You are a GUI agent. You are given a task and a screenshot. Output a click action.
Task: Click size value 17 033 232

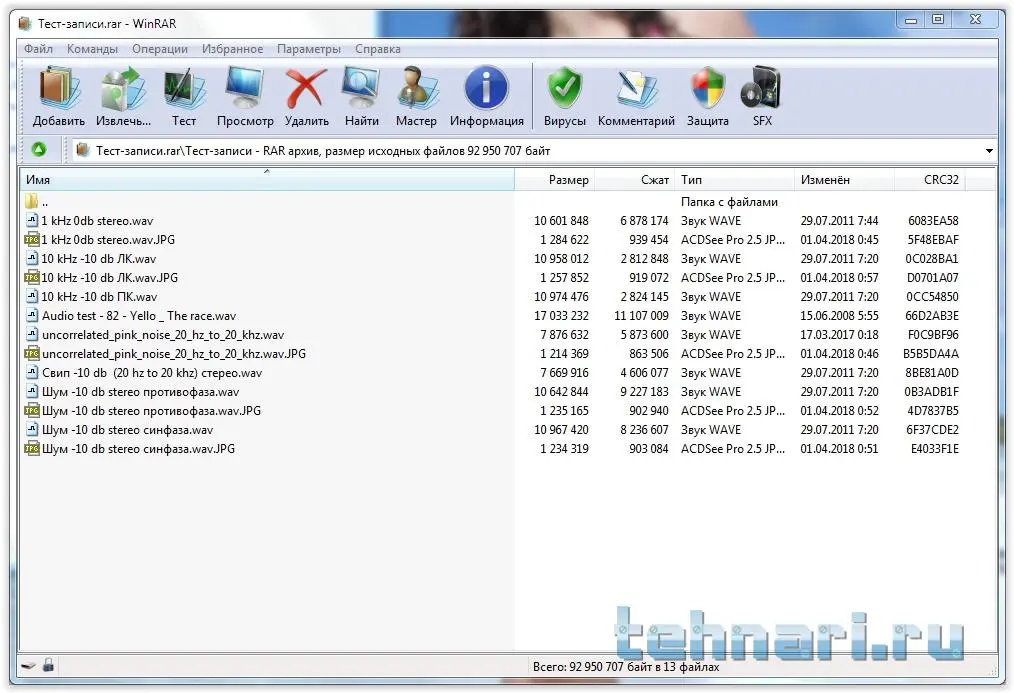pos(561,315)
